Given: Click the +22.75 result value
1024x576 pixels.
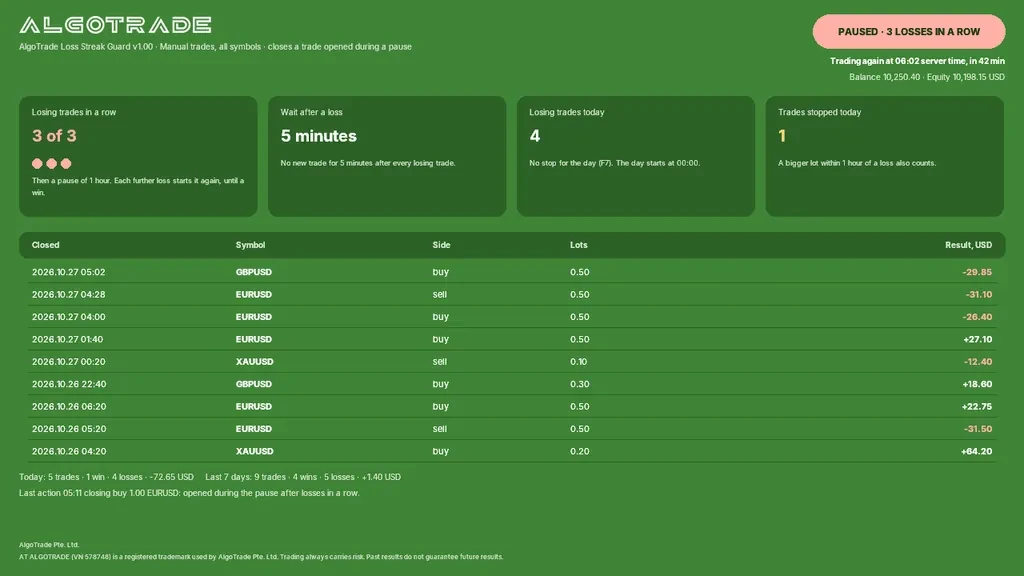Looking at the screenshot, I should click(x=977, y=406).
